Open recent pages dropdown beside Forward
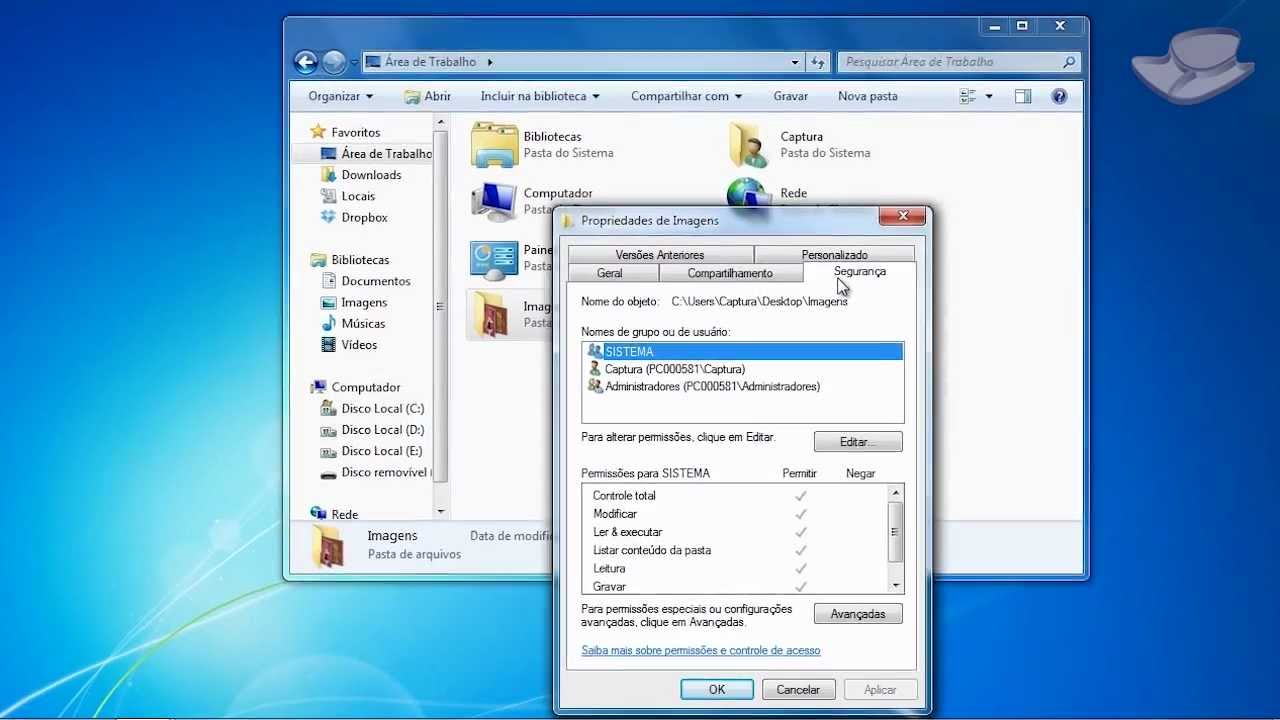 tap(354, 62)
